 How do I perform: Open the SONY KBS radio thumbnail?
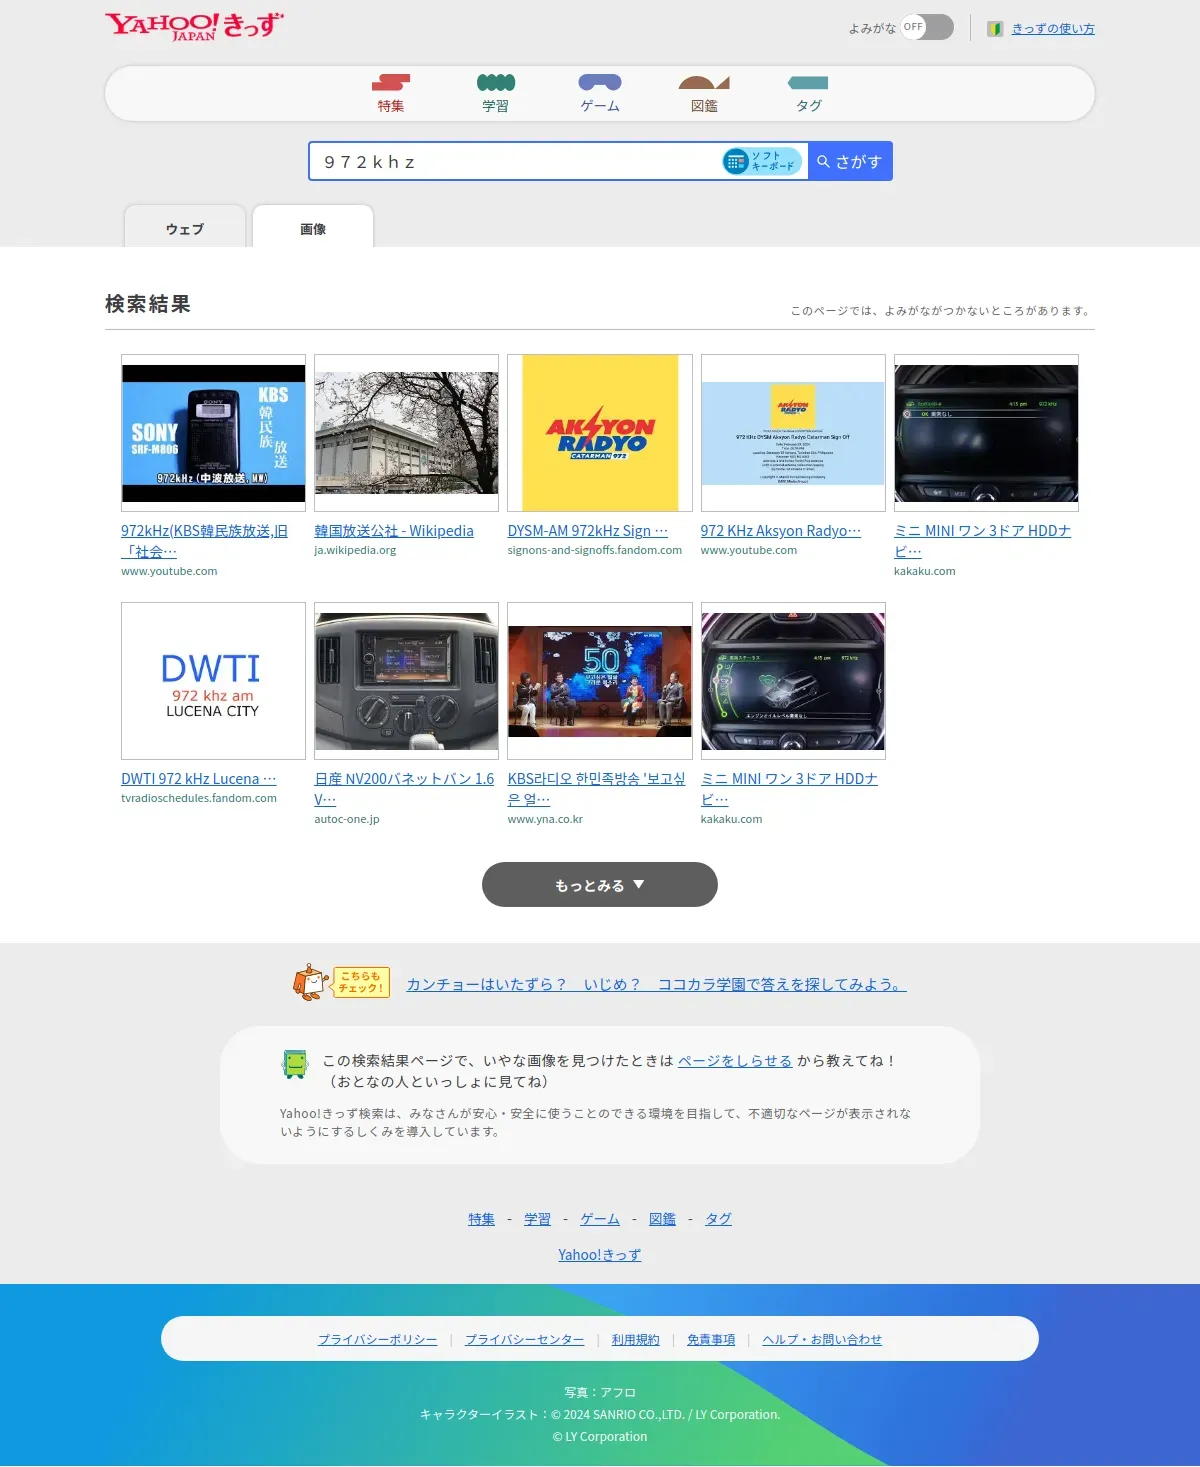click(x=213, y=433)
